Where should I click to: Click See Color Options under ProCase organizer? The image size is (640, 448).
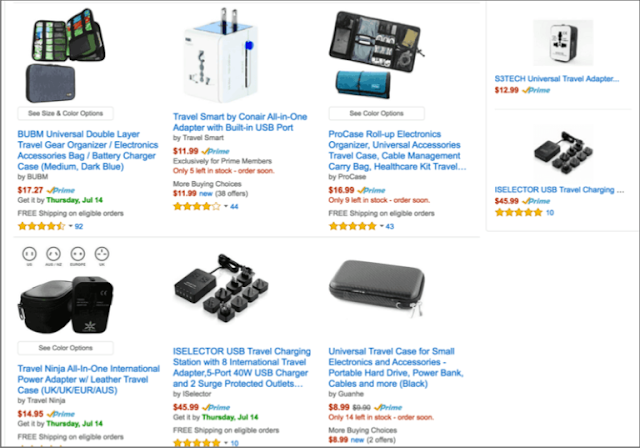click(x=376, y=113)
